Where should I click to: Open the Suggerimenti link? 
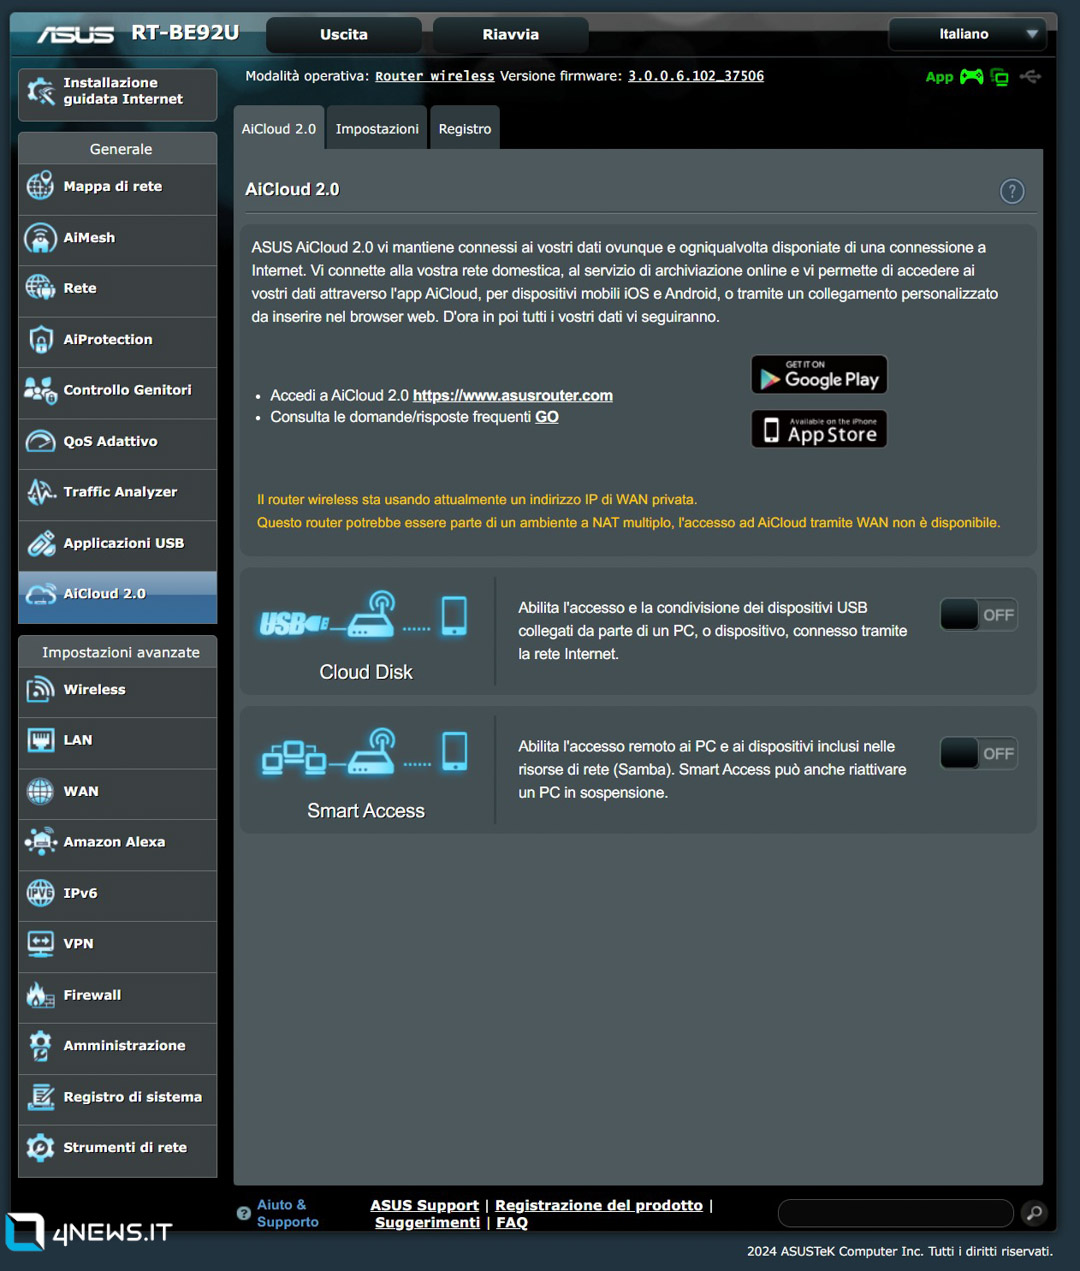tap(428, 1222)
